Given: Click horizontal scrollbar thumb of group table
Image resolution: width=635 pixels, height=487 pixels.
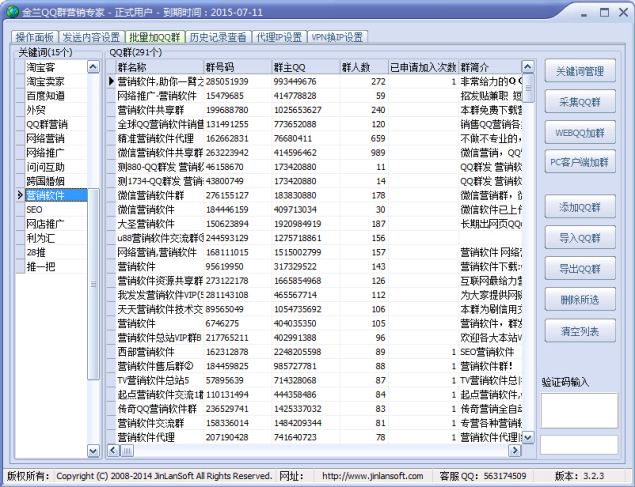Looking at the screenshot, I should click(x=127, y=450).
